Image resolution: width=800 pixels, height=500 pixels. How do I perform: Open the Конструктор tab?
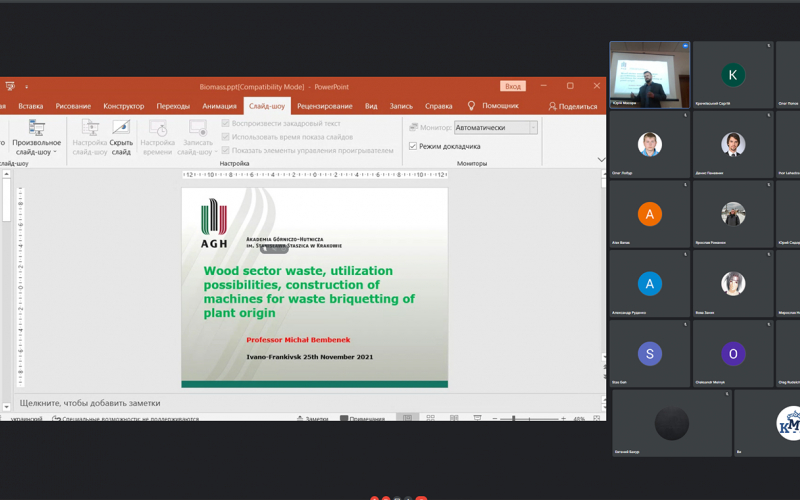coord(123,106)
